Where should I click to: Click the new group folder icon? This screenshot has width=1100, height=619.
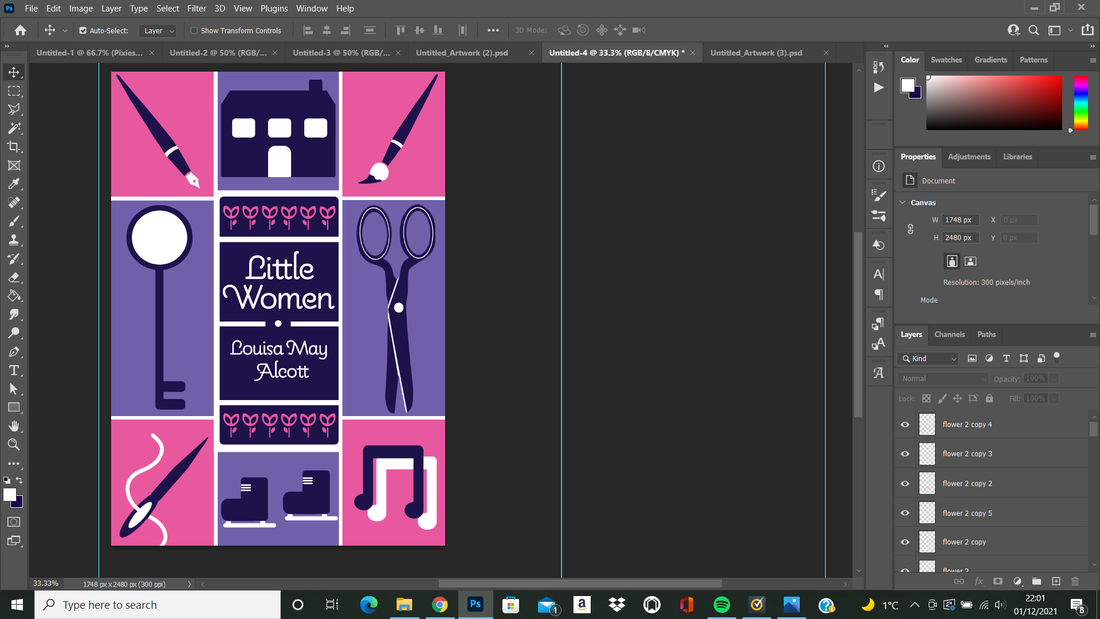(x=1036, y=581)
